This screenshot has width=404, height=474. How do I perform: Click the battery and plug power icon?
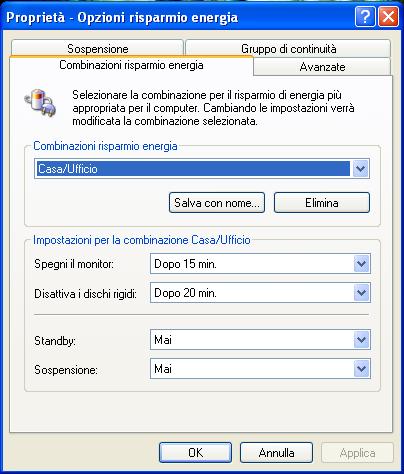pos(40,102)
